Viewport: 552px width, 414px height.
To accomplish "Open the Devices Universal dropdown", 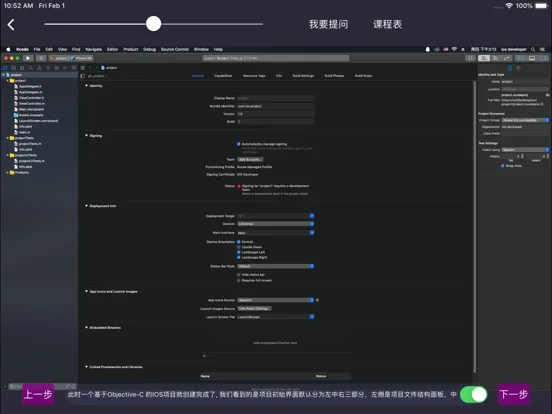I will point(276,224).
